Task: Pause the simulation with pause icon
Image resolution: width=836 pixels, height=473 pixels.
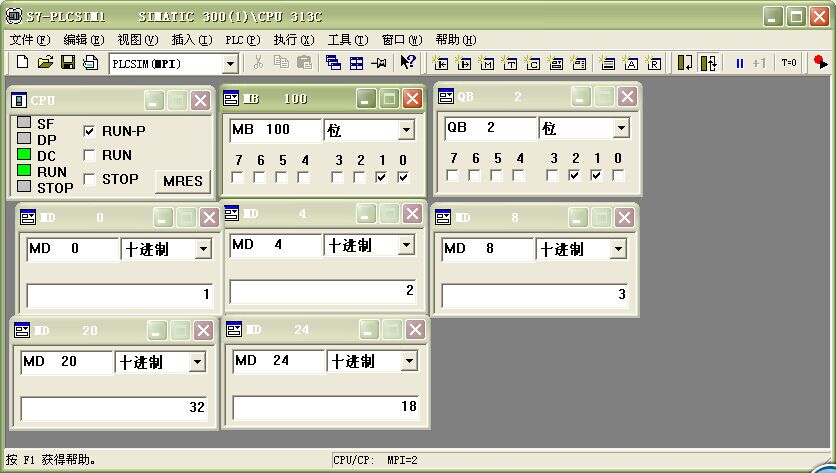Action: point(740,63)
